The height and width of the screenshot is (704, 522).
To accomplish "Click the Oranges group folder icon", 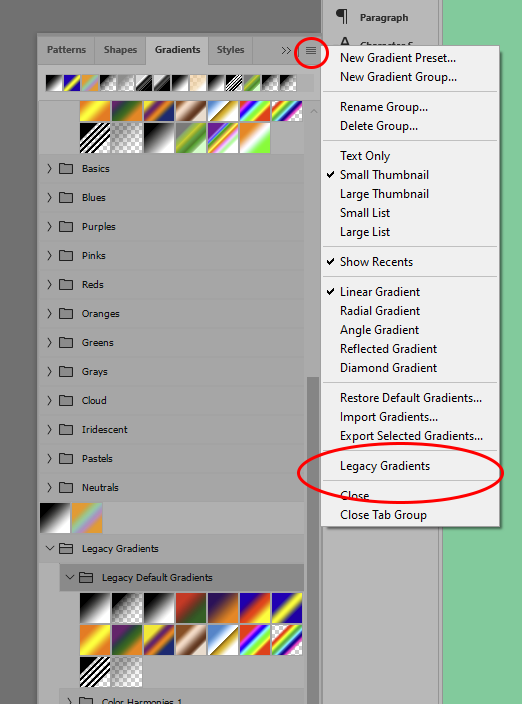I will pyautogui.click(x=66, y=313).
